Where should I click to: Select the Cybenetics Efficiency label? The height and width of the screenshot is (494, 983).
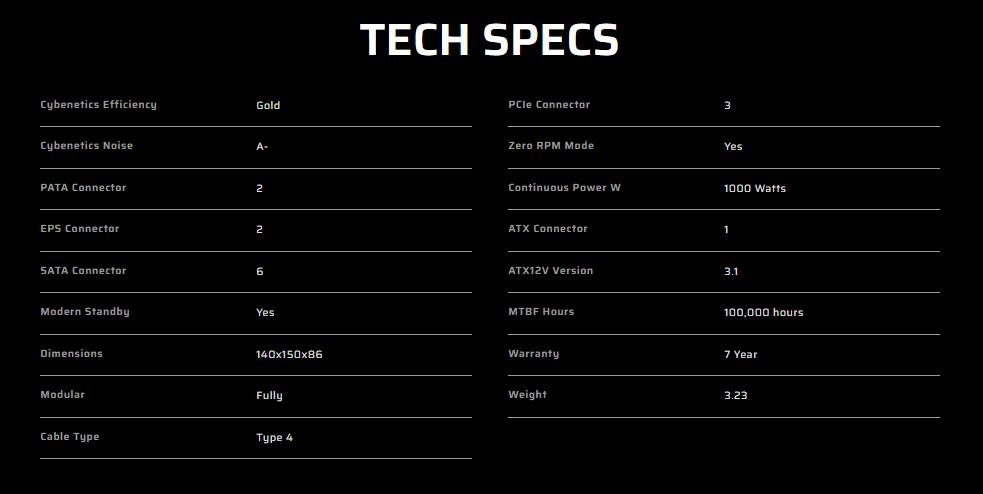point(98,105)
